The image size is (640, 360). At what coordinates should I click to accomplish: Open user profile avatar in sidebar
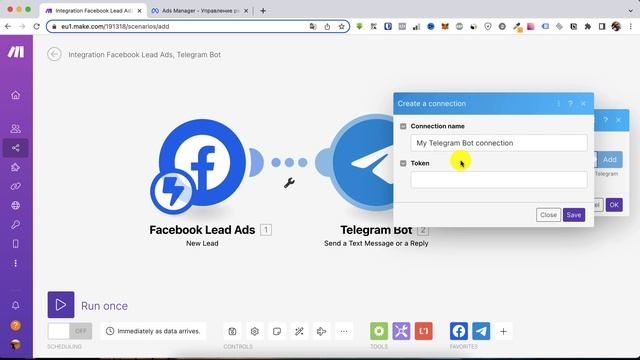(16, 344)
